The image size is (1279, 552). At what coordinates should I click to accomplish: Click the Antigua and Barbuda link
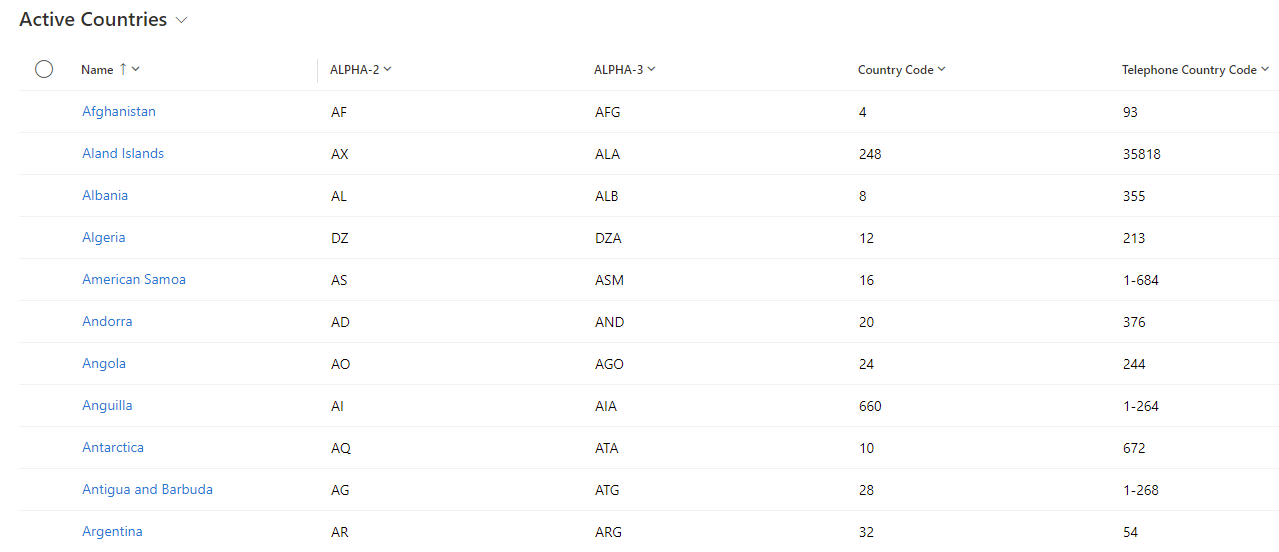point(147,490)
